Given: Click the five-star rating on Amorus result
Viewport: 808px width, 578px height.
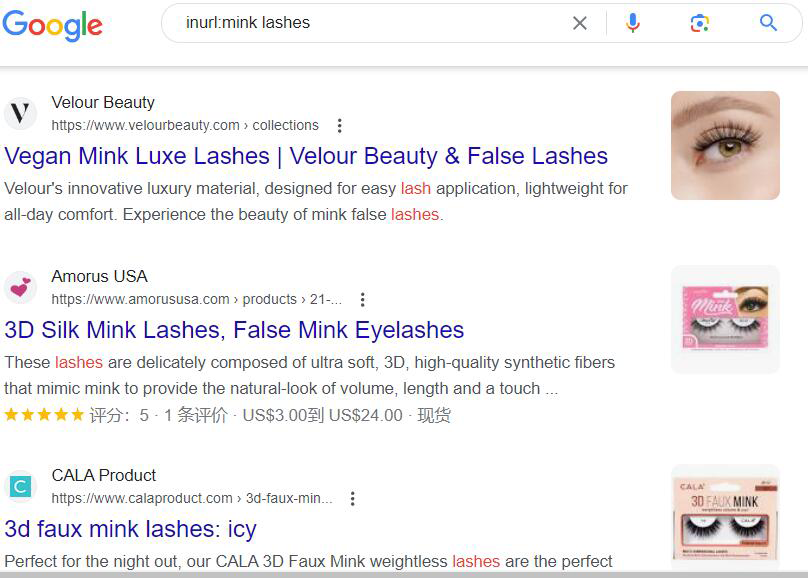Looking at the screenshot, I should [44, 415].
